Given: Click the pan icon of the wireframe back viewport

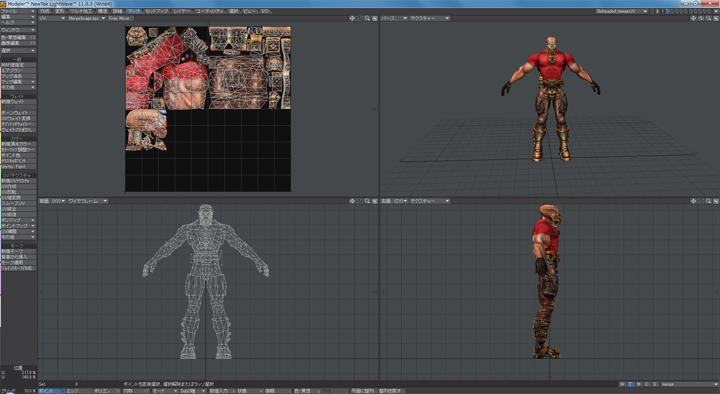Looking at the screenshot, I should [352, 201].
